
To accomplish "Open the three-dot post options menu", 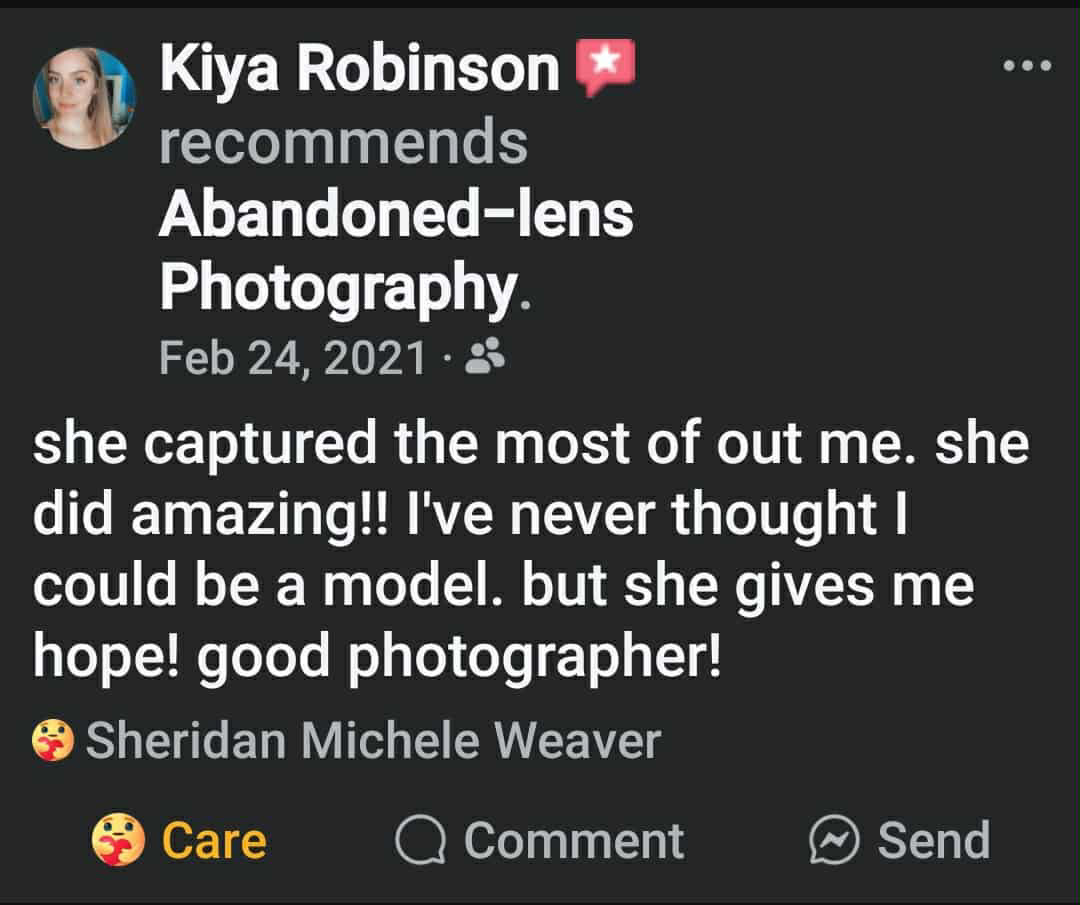I will (1027, 67).
